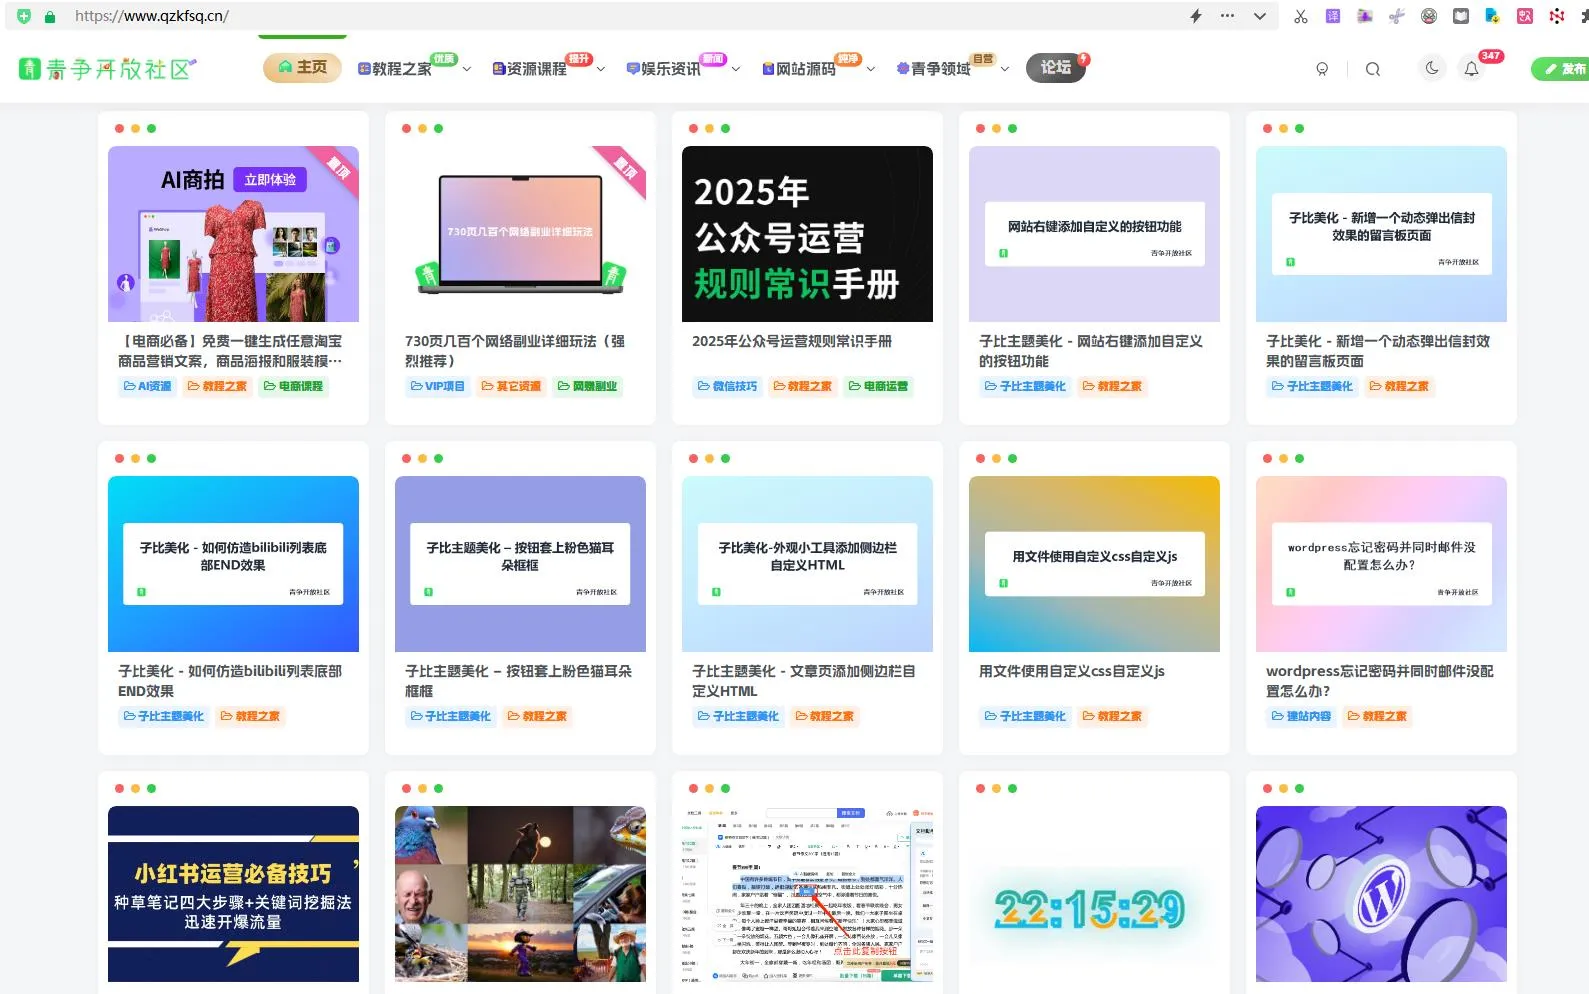Open the 2025年公众号运营规则常识手册 thumbnail

click(807, 234)
